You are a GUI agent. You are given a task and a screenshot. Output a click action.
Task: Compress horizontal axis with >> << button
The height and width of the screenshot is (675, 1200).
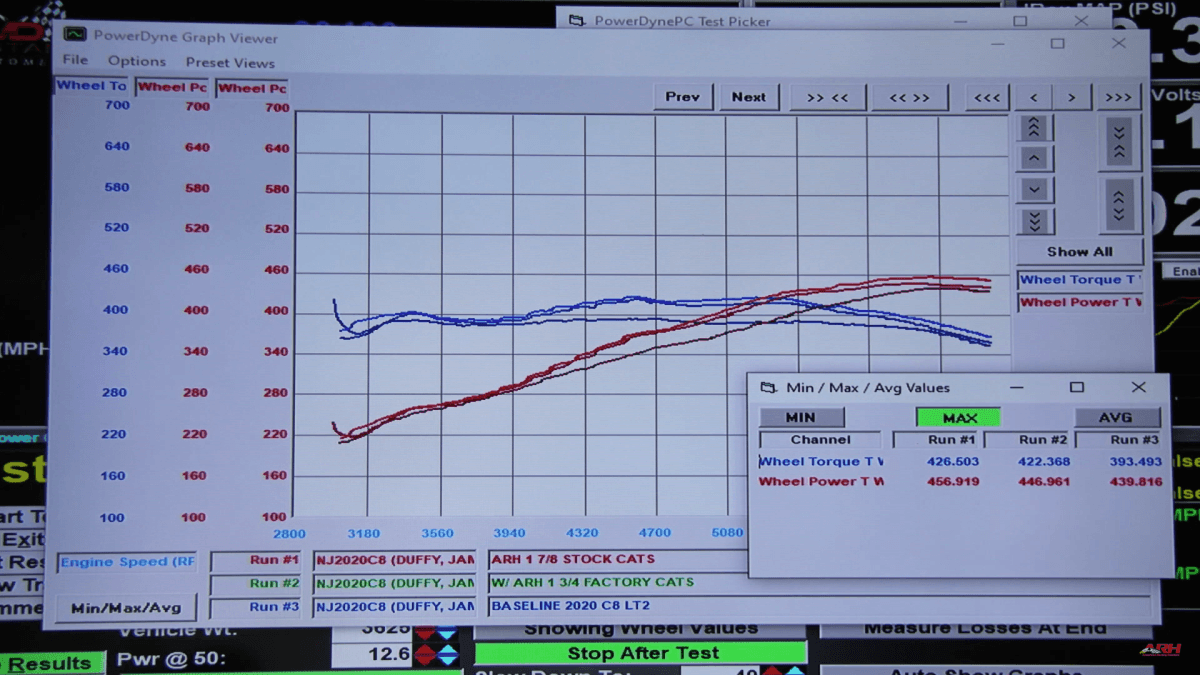[827, 97]
